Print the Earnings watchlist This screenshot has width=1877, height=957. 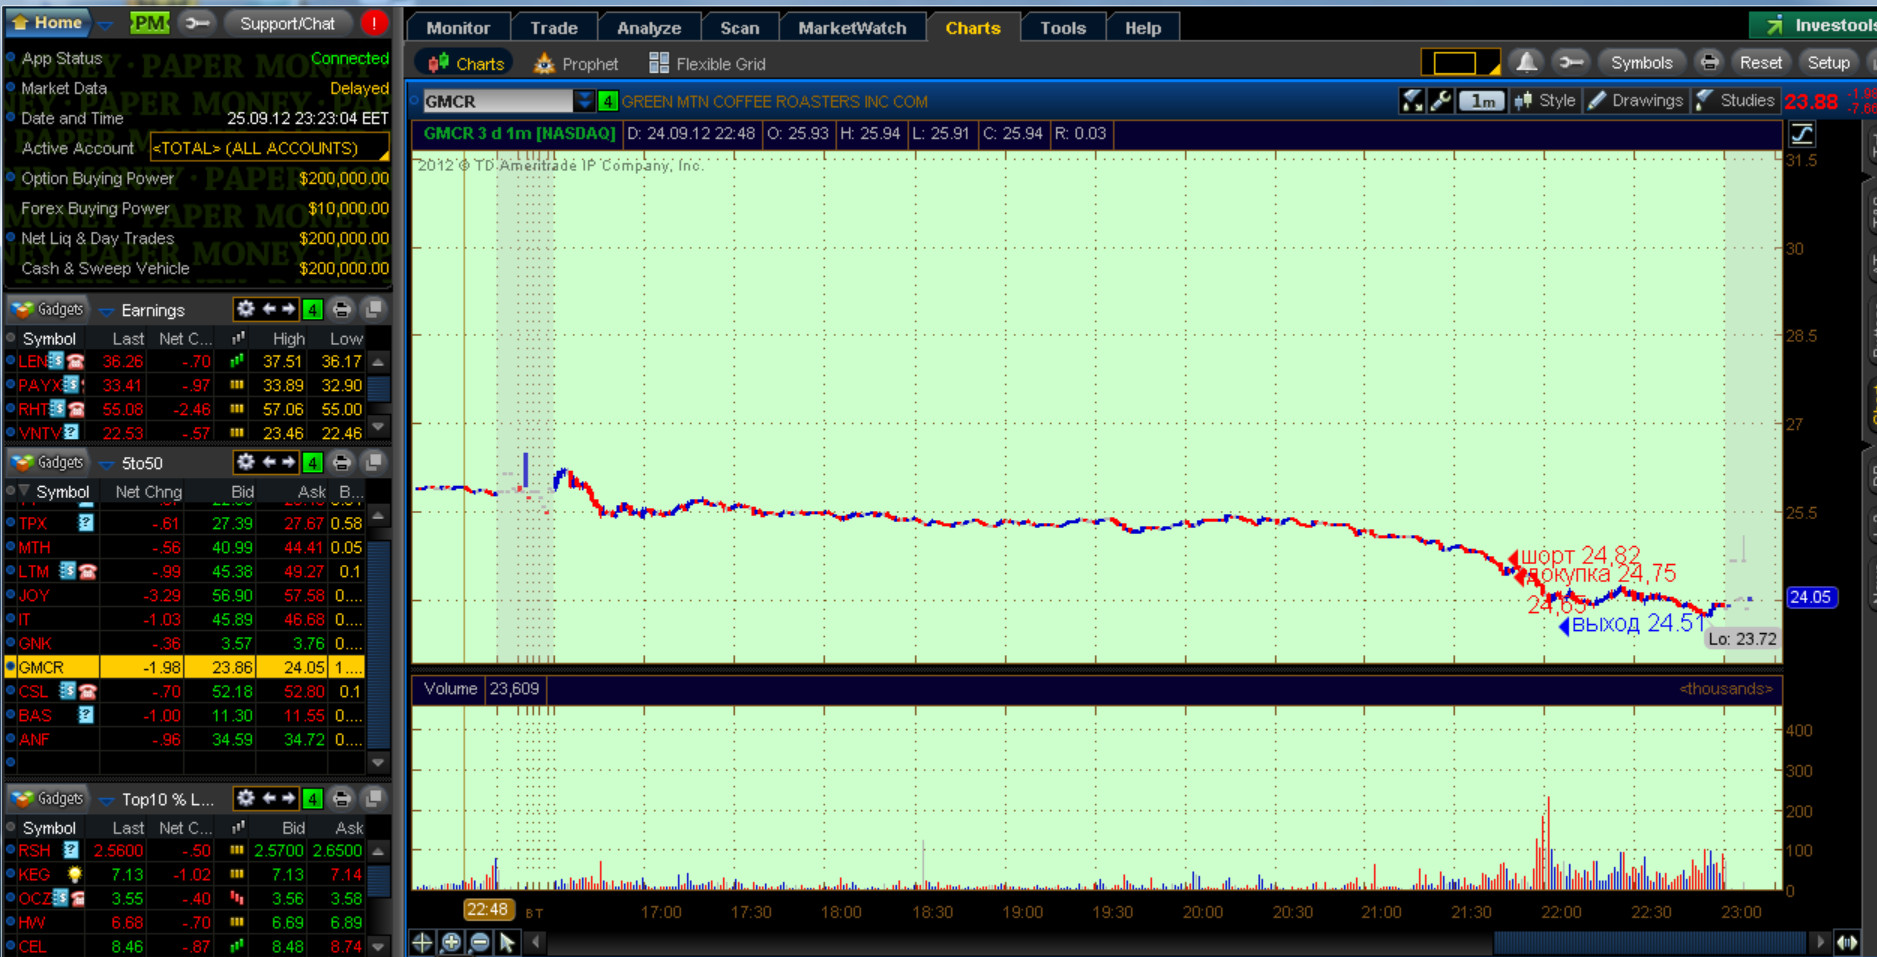click(342, 310)
